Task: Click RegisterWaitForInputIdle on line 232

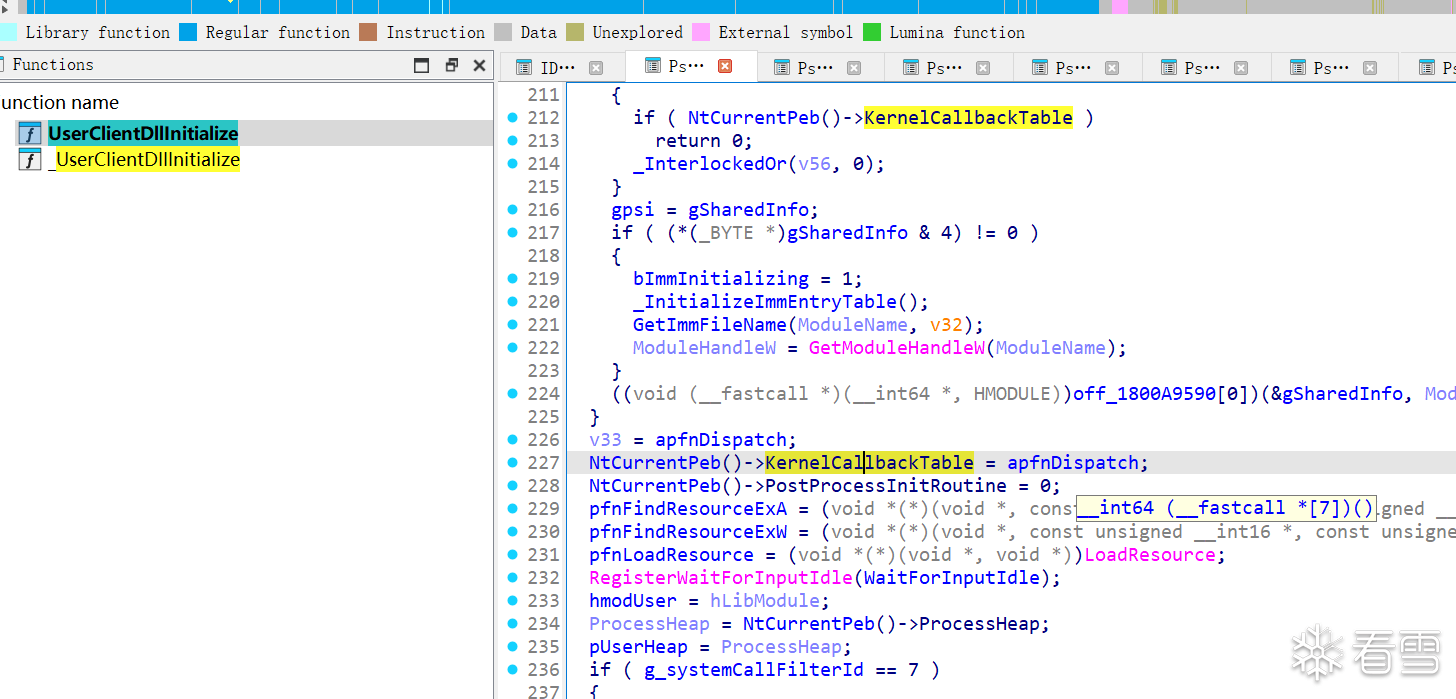Action: click(x=721, y=578)
